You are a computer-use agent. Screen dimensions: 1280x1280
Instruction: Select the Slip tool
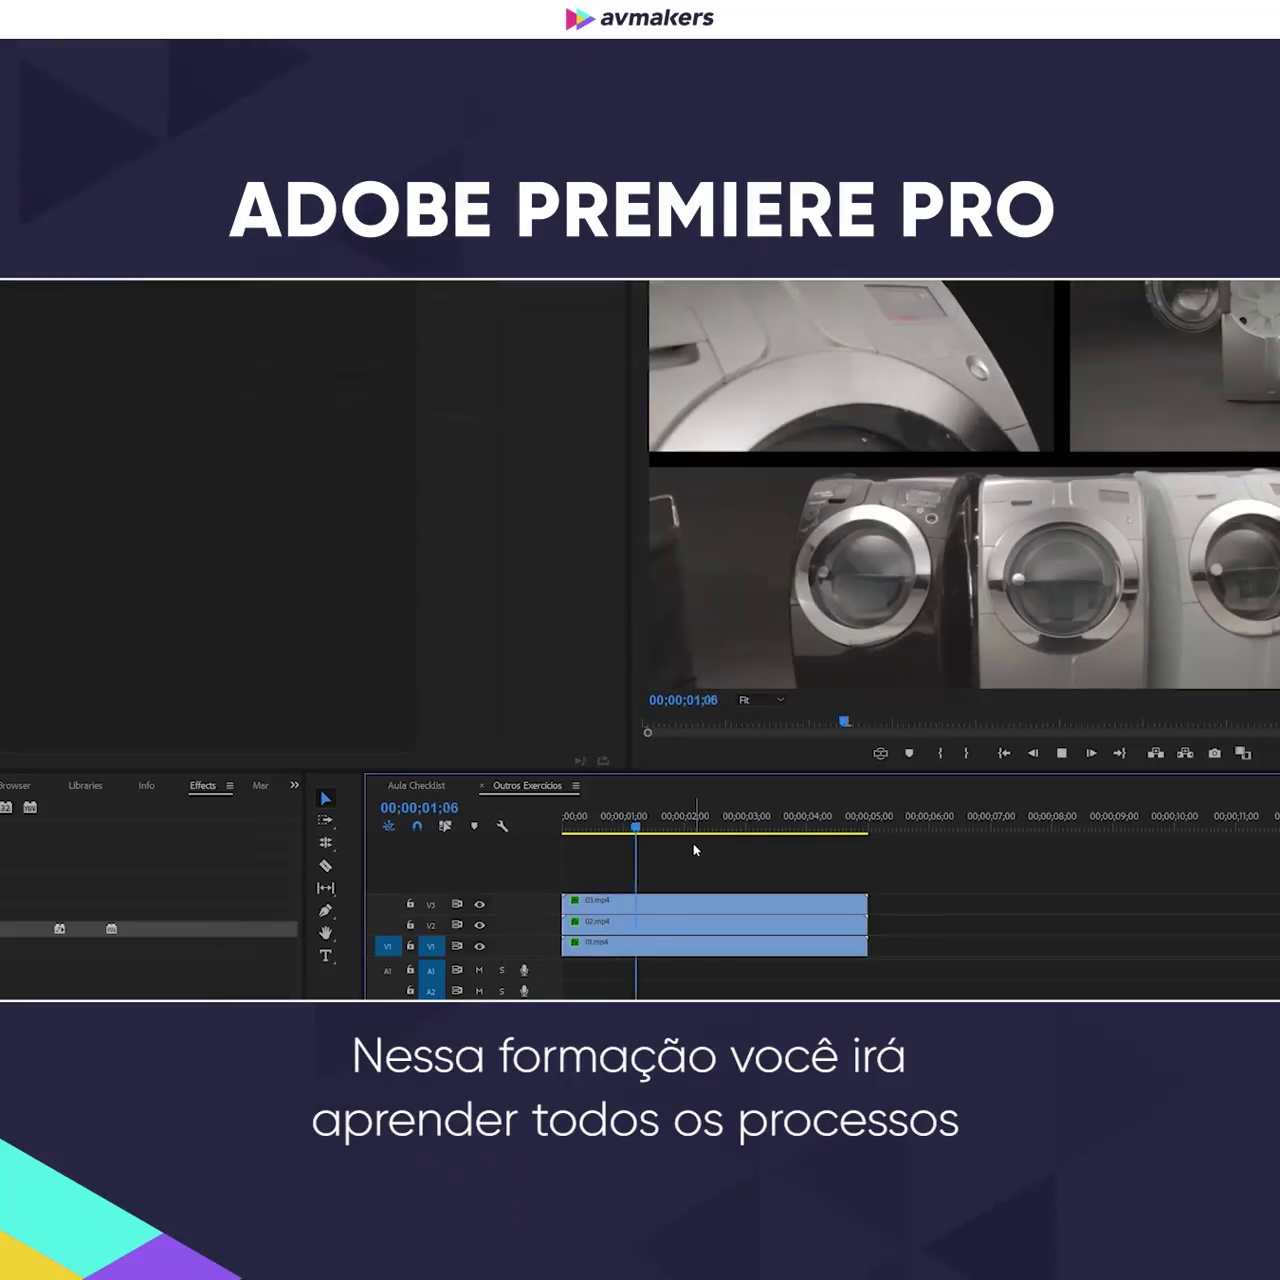pyautogui.click(x=325, y=888)
